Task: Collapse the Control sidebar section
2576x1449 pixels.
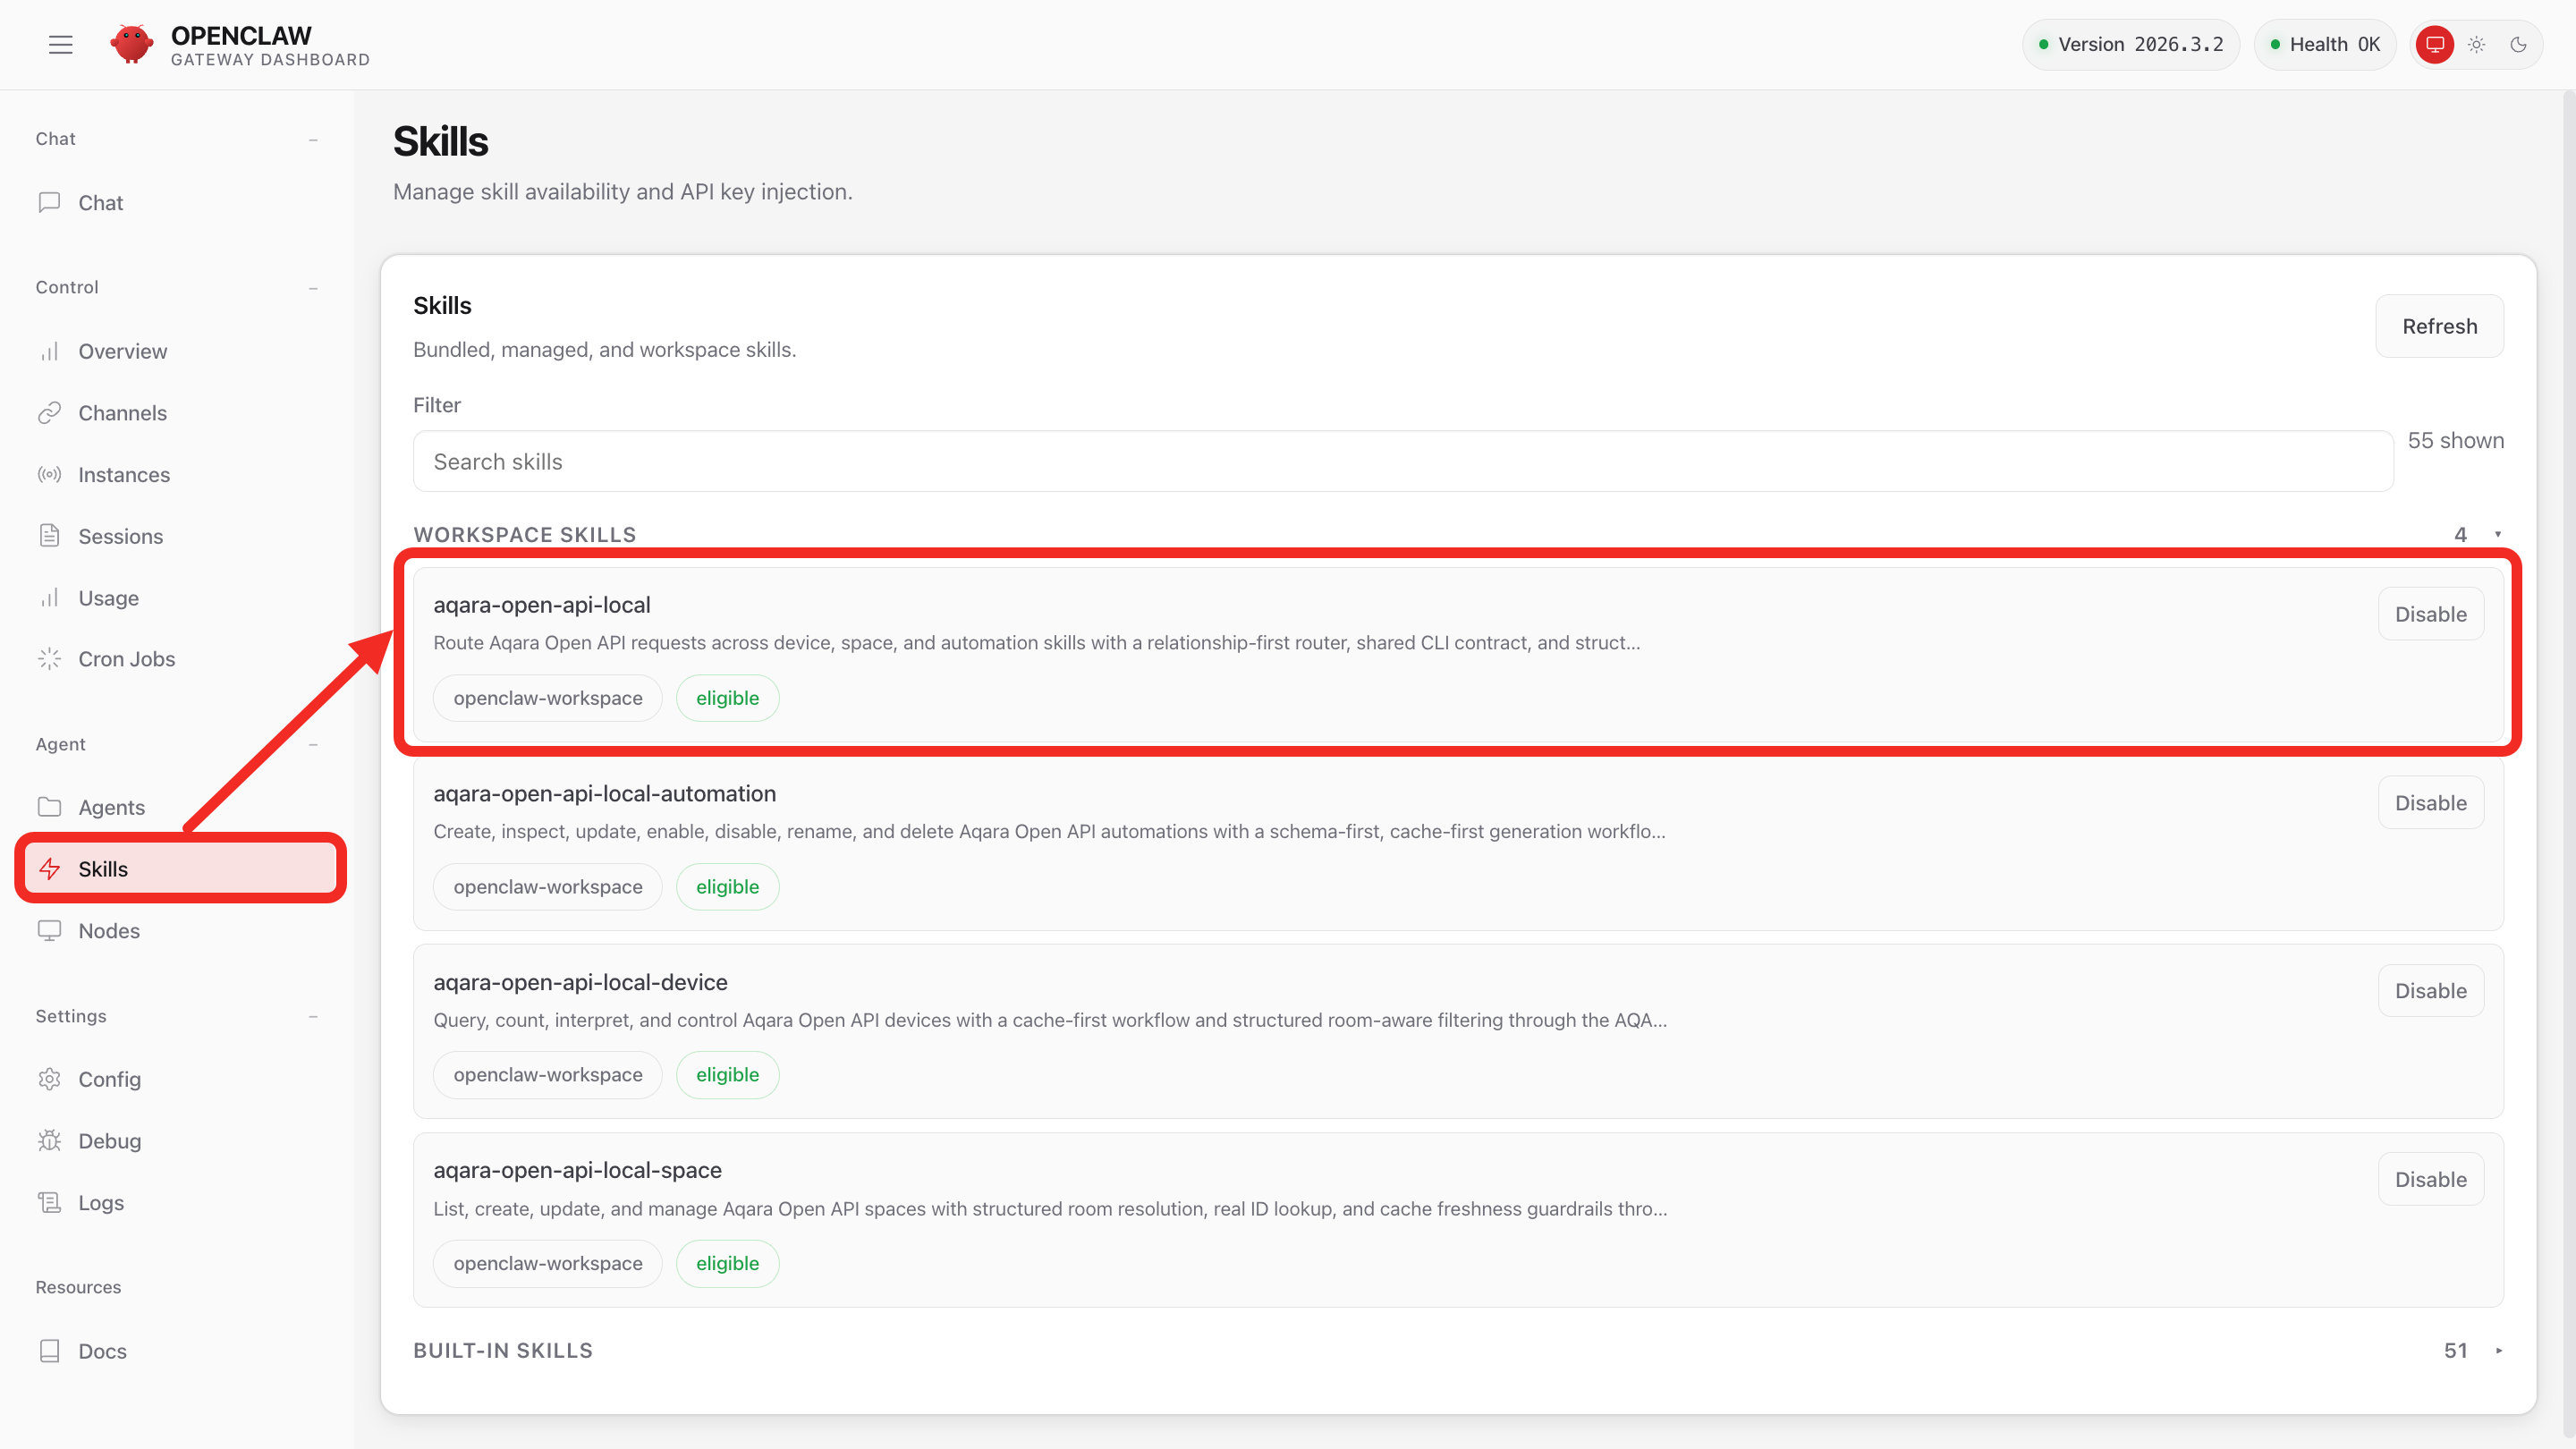Action: click(x=313, y=288)
